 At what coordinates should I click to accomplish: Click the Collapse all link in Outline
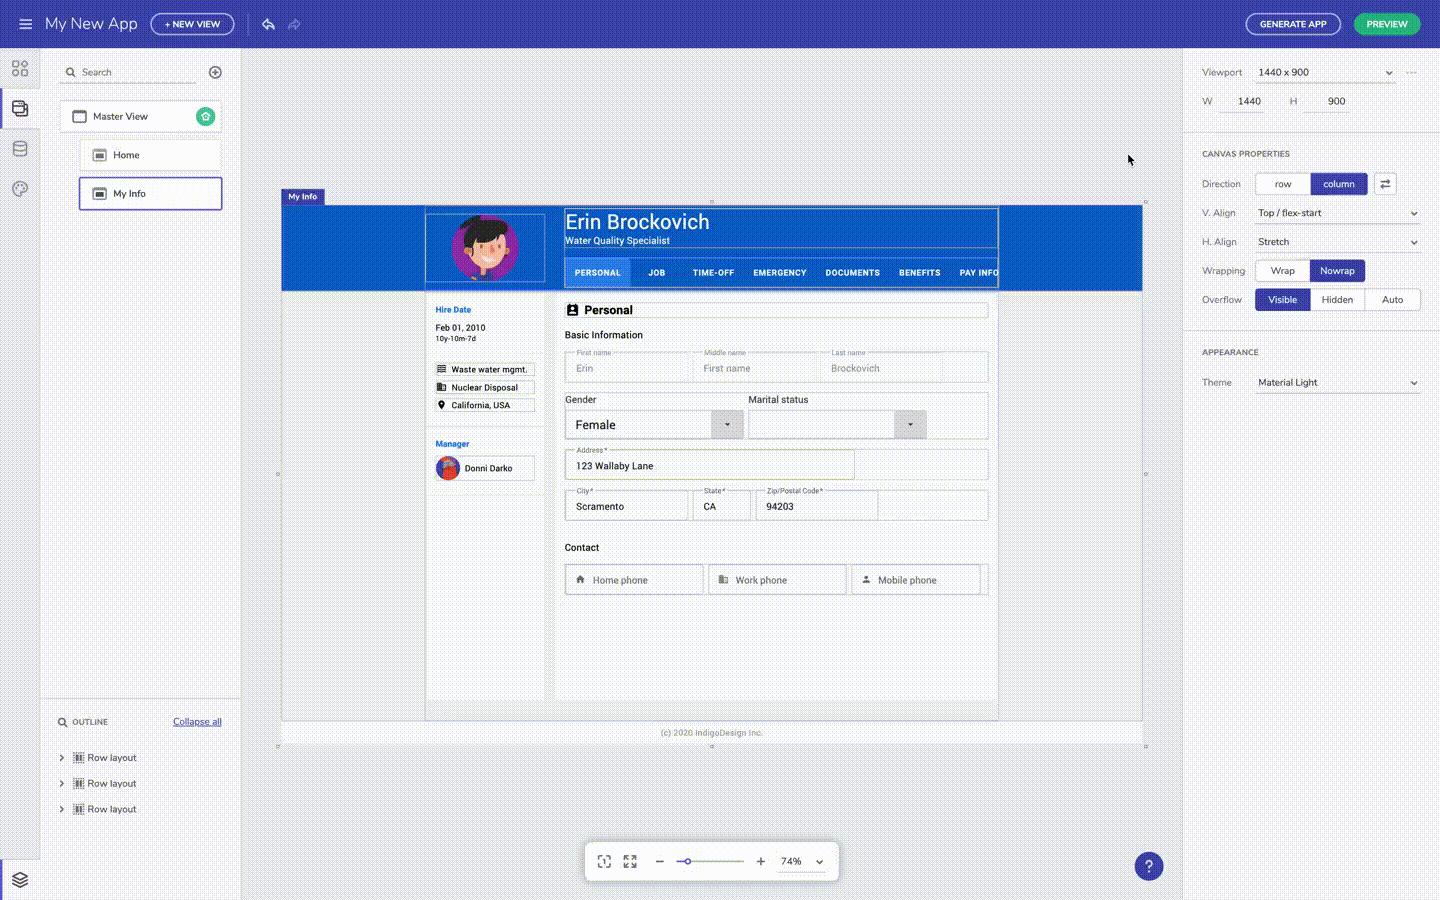(196, 721)
